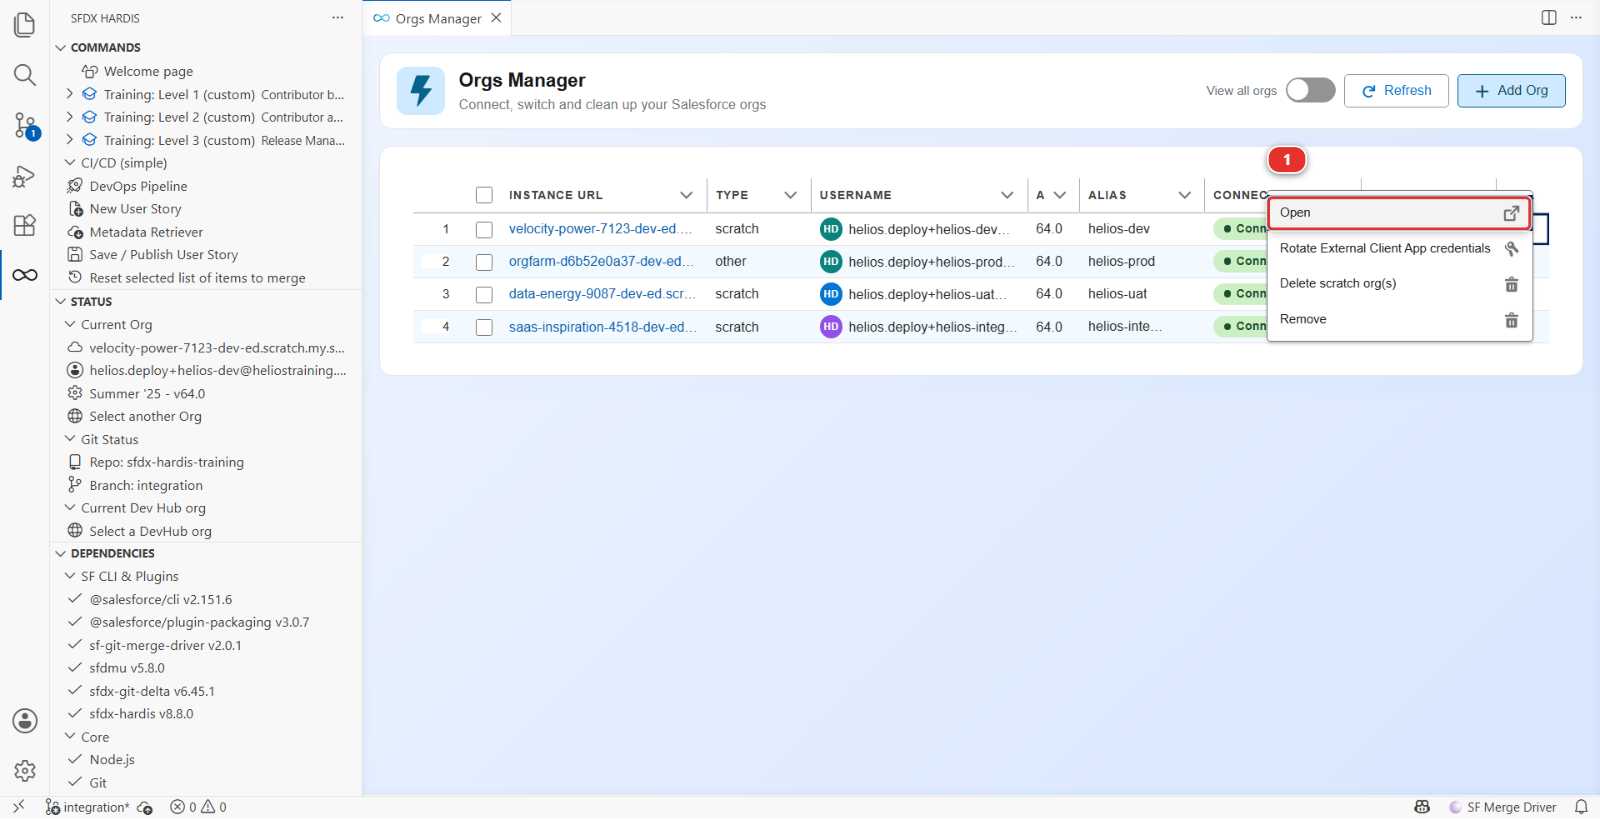Select Remove from the context menu
Image resolution: width=1600 pixels, height=819 pixels.
(1399, 320)
